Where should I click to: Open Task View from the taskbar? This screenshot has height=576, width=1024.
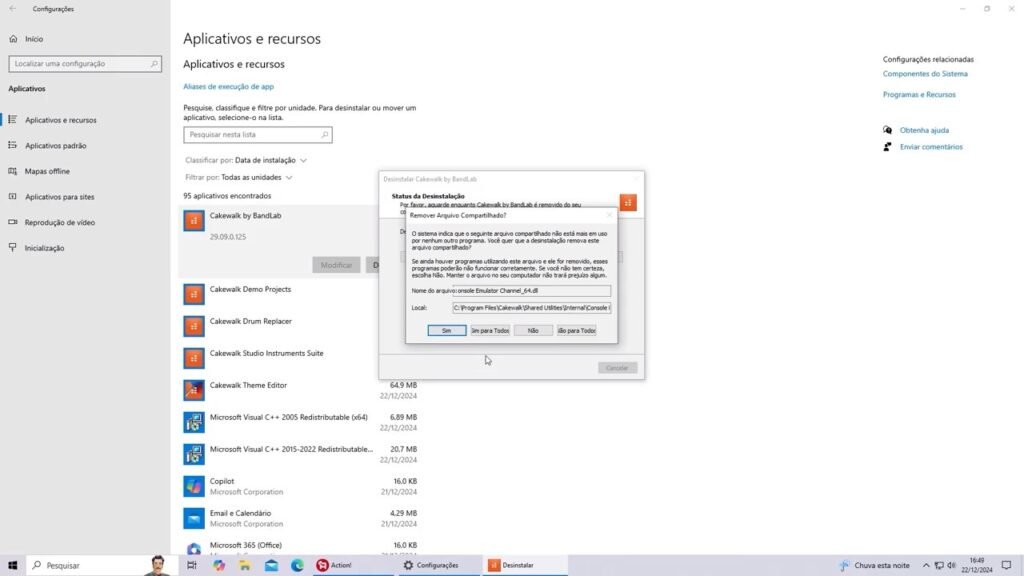[x=191, y=566]
